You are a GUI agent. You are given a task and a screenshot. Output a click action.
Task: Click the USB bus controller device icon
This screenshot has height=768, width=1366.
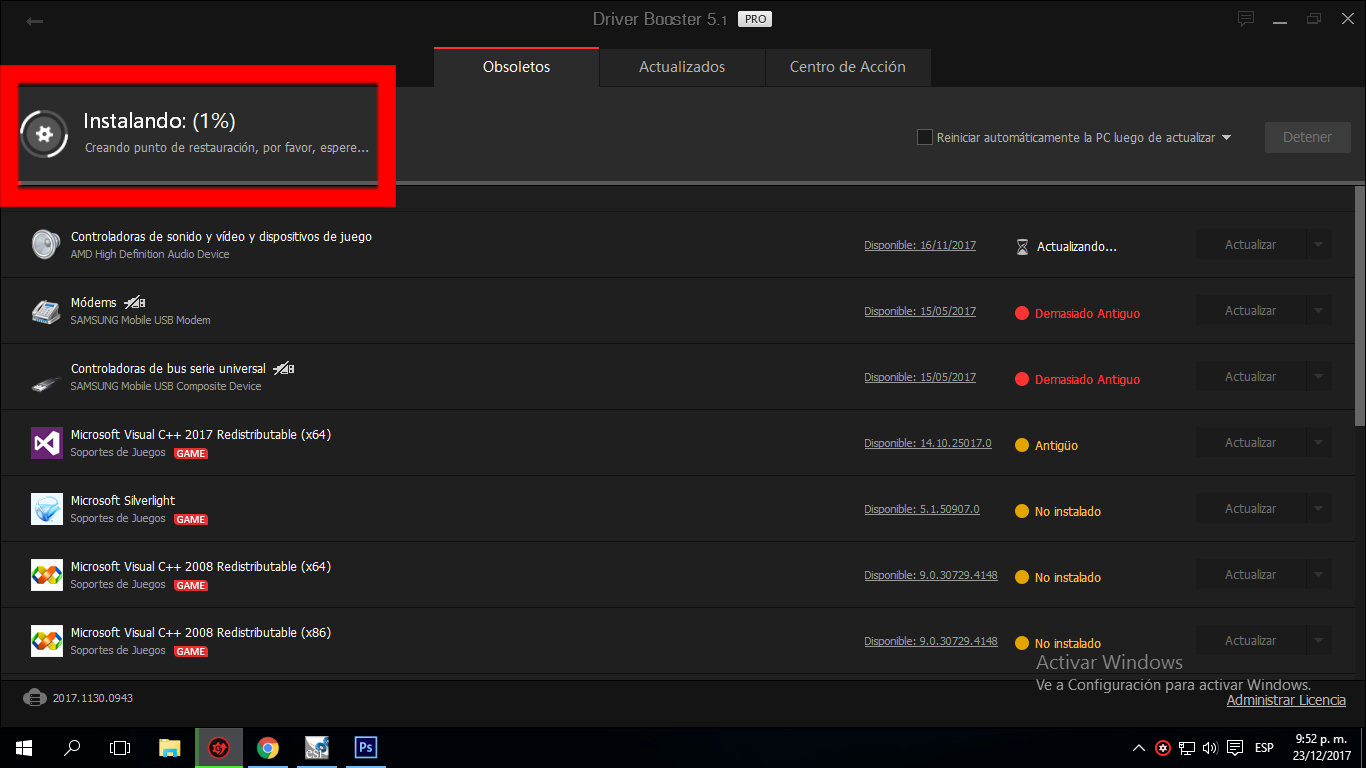46,382
